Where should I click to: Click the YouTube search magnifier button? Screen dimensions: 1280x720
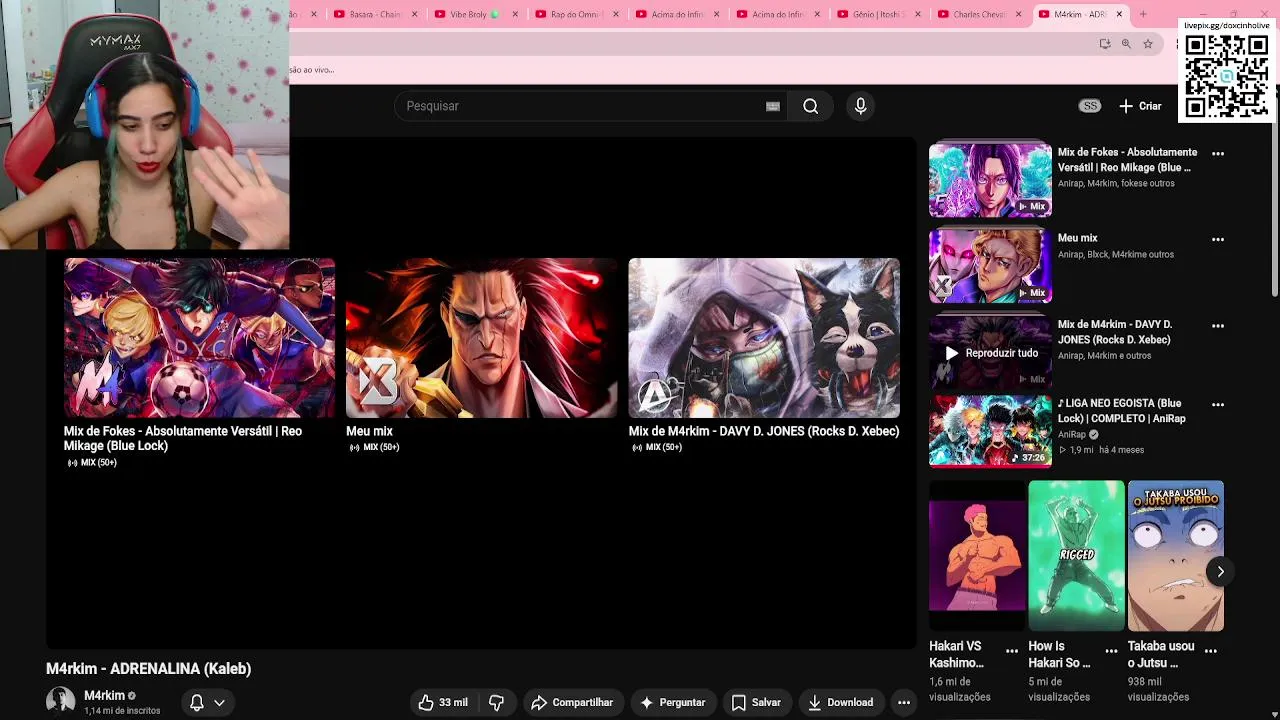point(811,106)
